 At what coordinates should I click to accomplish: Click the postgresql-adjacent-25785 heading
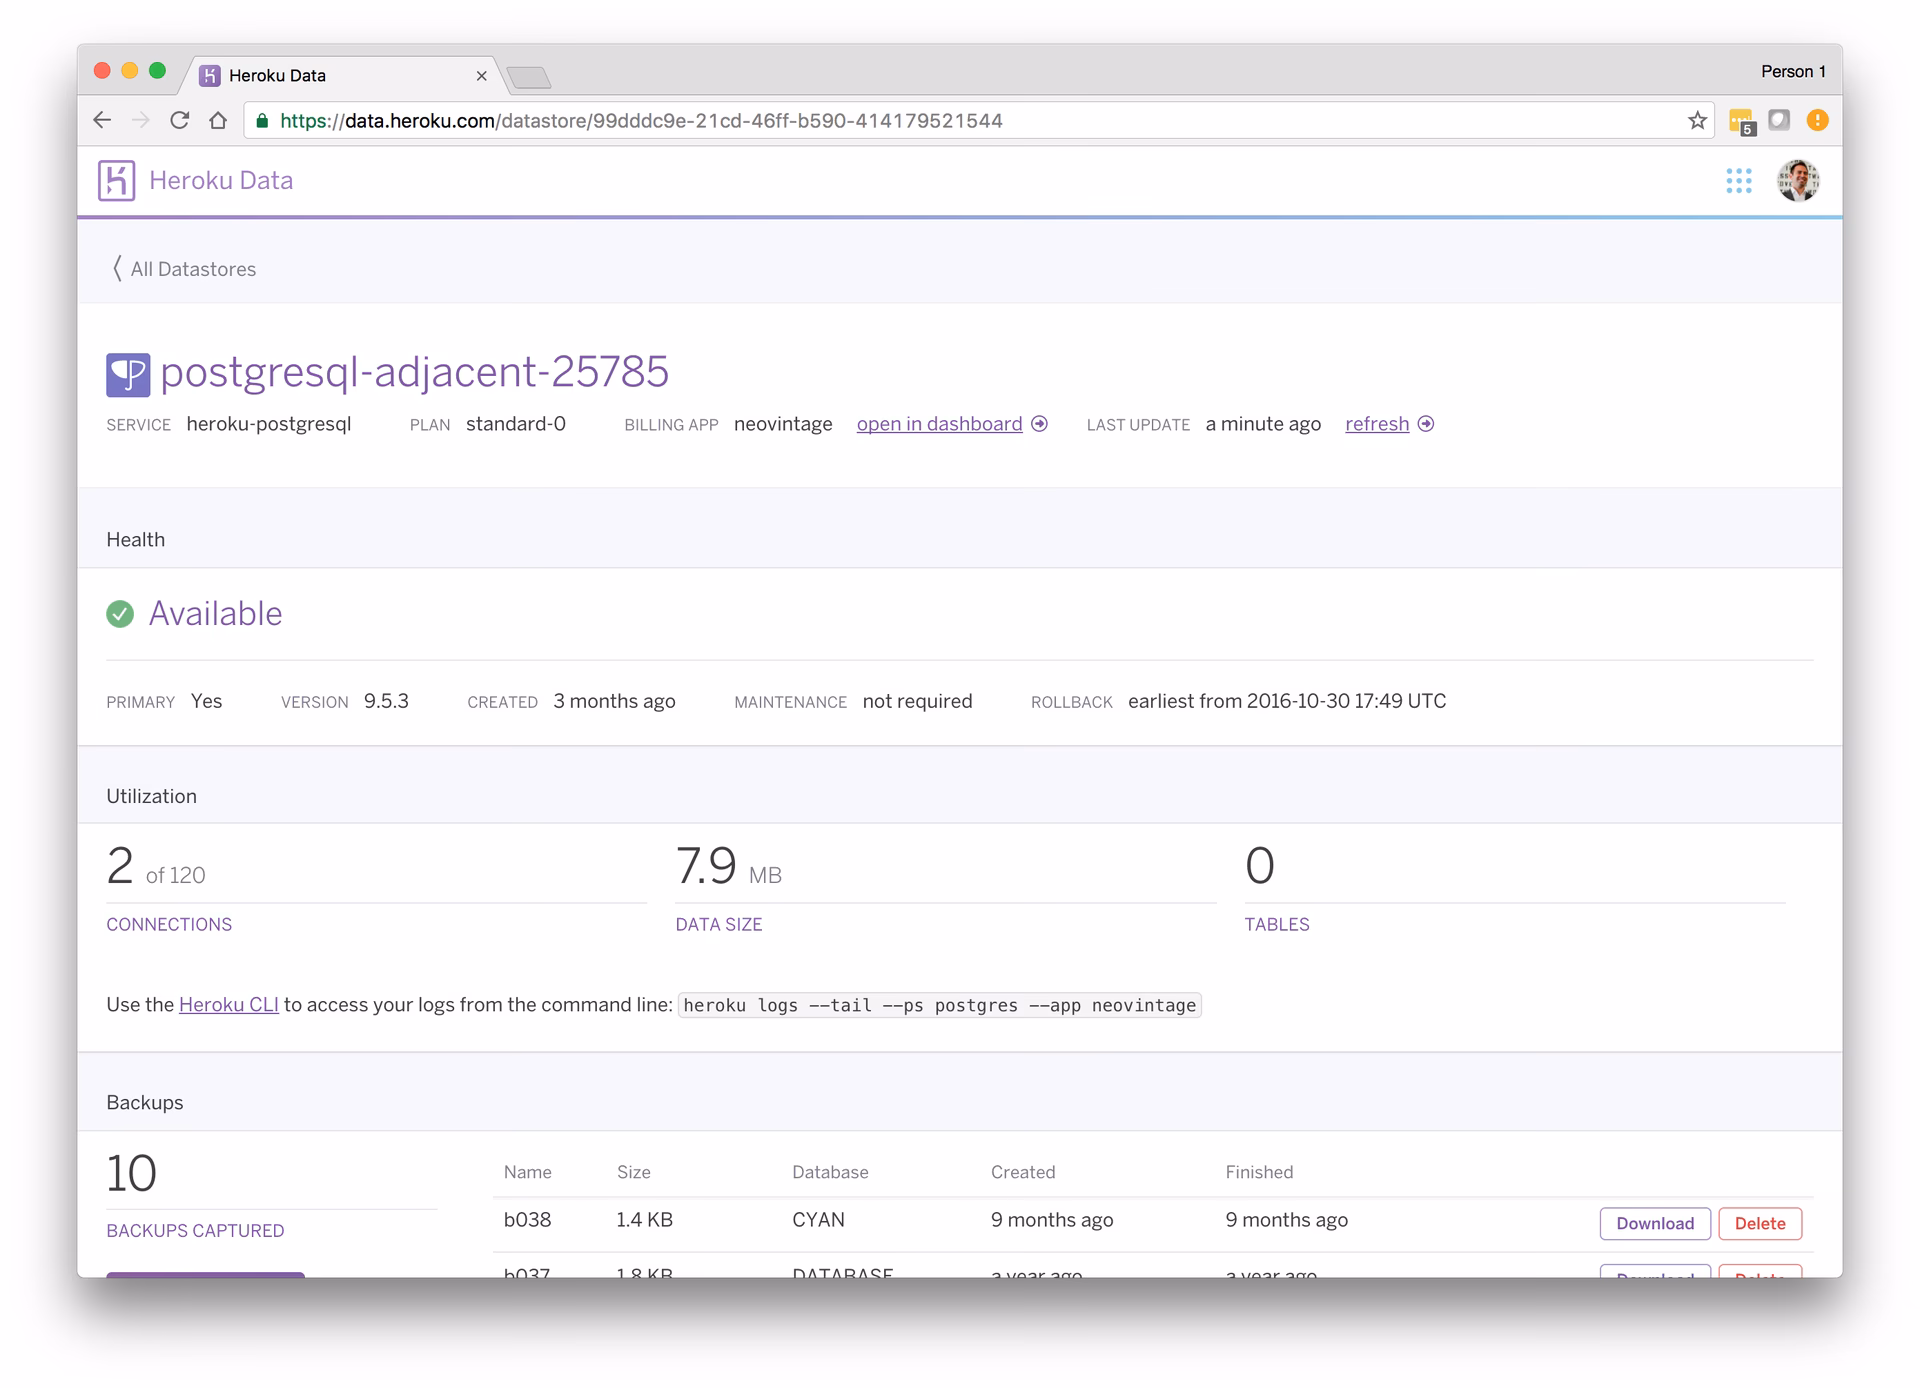(414, 373)
